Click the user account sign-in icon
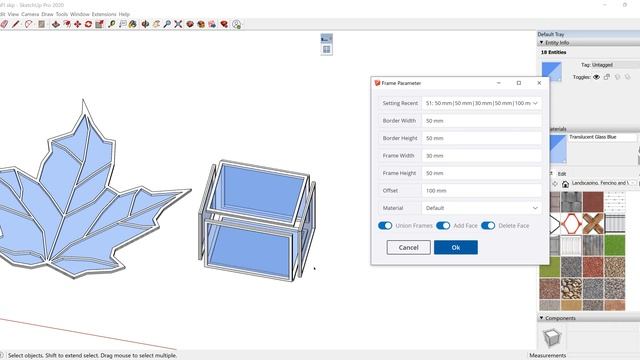 point(236,24)
